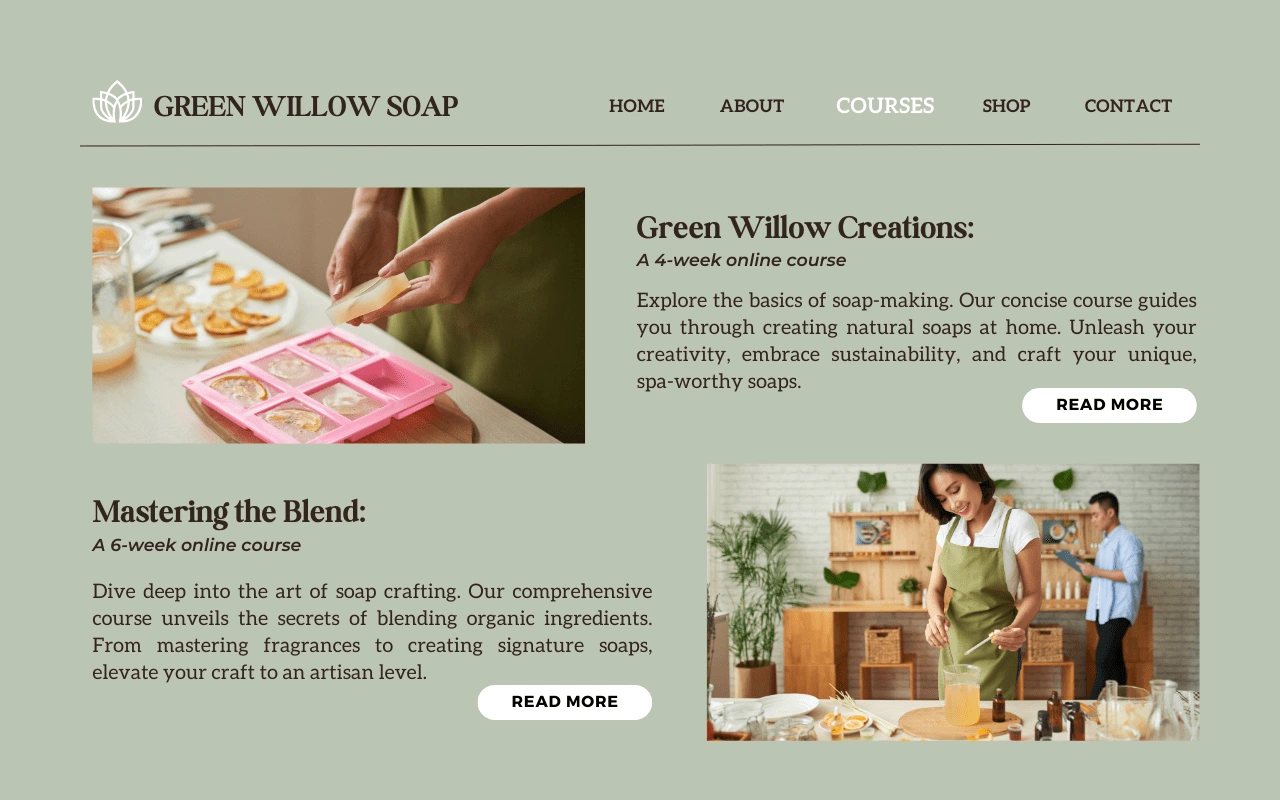Click Read More for Mastering the Blend

[x=565, y=702]
